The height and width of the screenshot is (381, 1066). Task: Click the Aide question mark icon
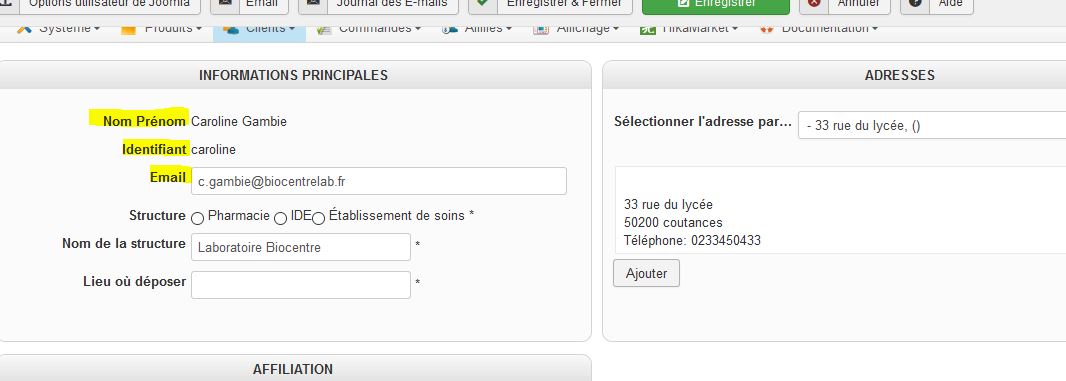coord(915,3)
